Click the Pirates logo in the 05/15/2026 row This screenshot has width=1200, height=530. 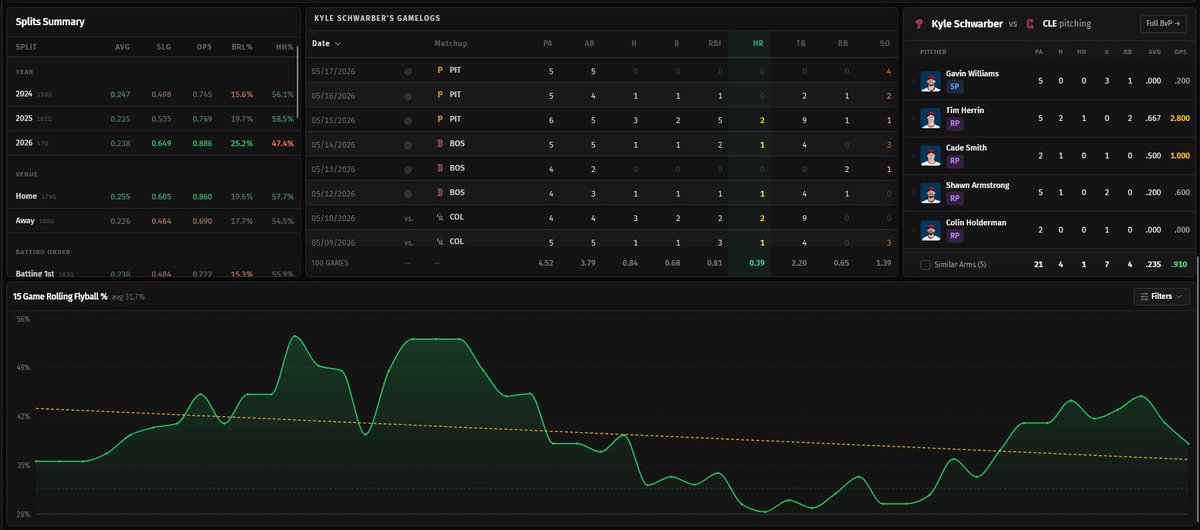[440, 119]
